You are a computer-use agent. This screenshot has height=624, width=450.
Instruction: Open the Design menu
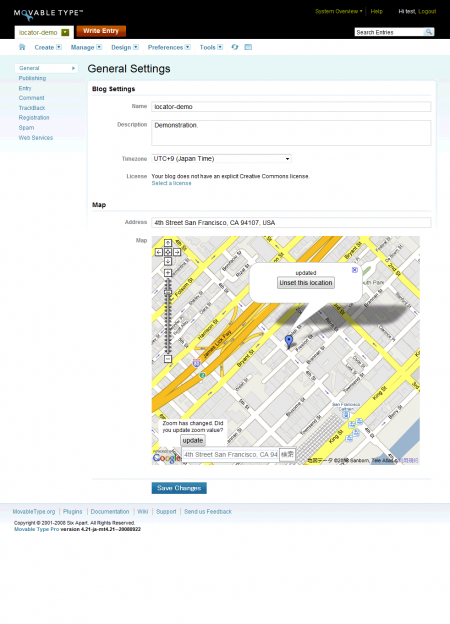121,47
